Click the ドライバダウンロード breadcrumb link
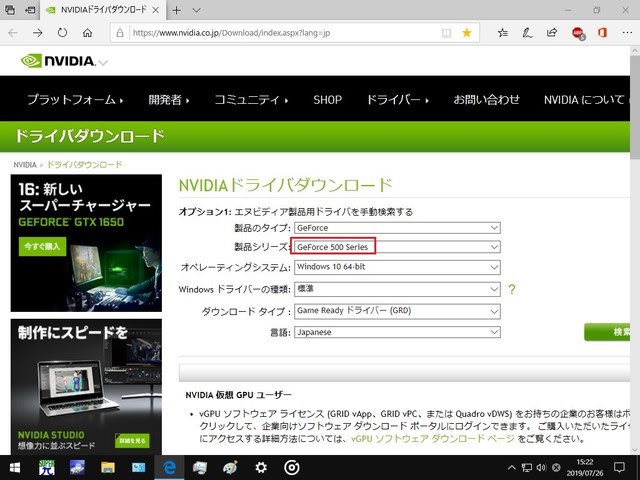 [84, 165]
